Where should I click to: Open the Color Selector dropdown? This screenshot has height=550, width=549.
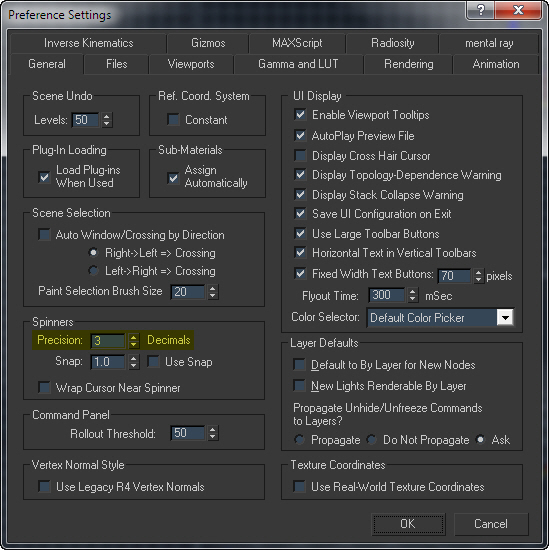tap(441, 318)
